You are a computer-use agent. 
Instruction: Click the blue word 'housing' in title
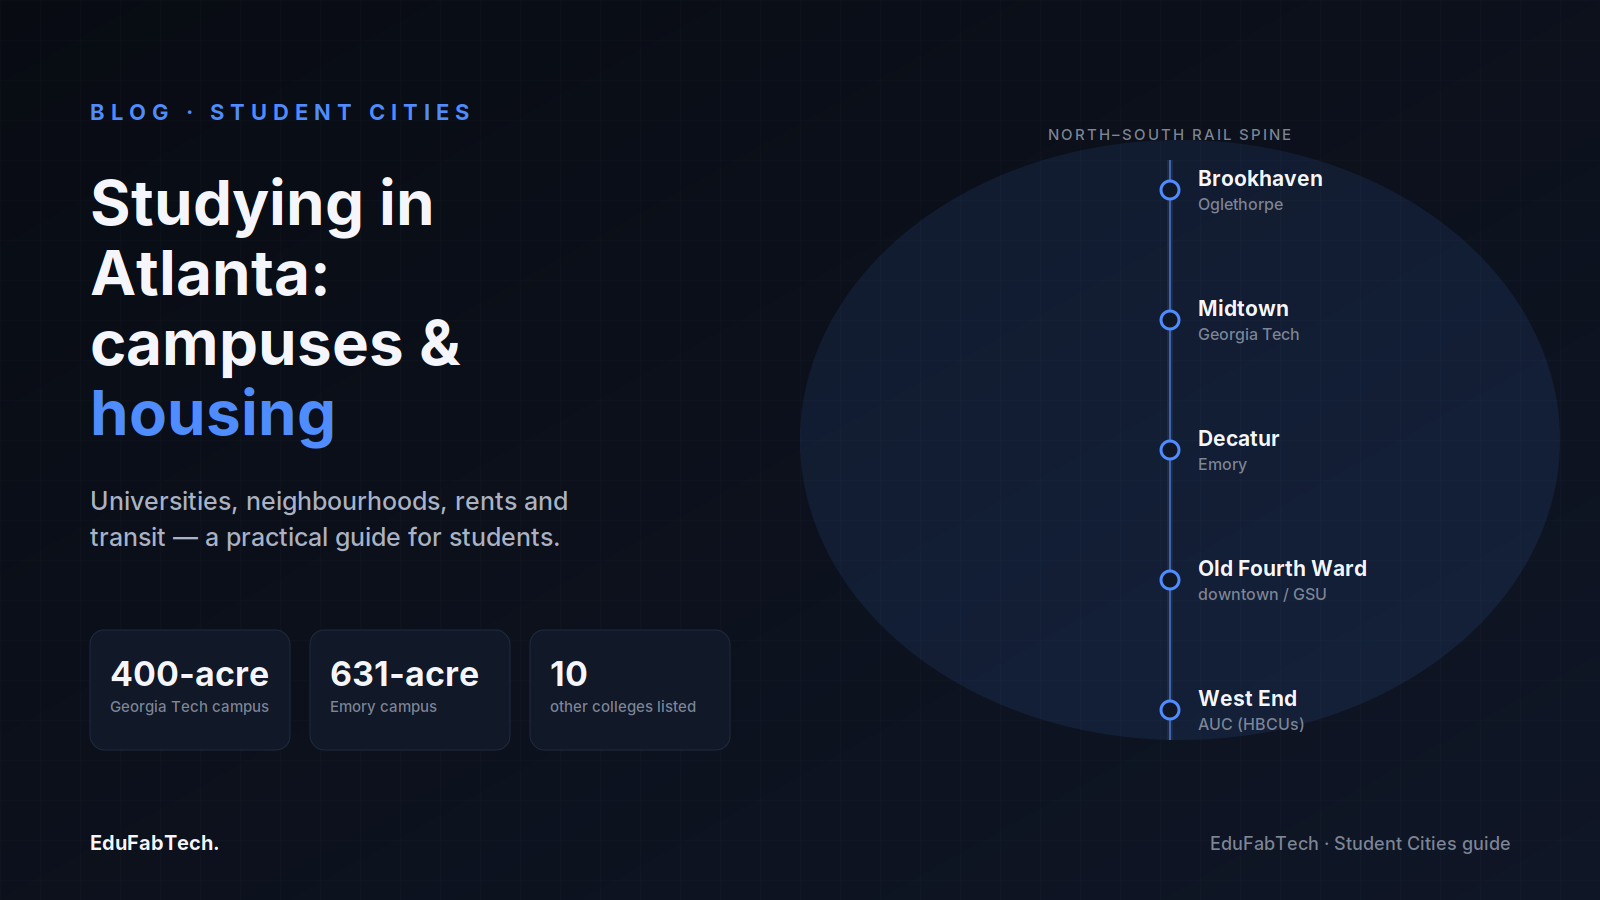click(213, 414)
